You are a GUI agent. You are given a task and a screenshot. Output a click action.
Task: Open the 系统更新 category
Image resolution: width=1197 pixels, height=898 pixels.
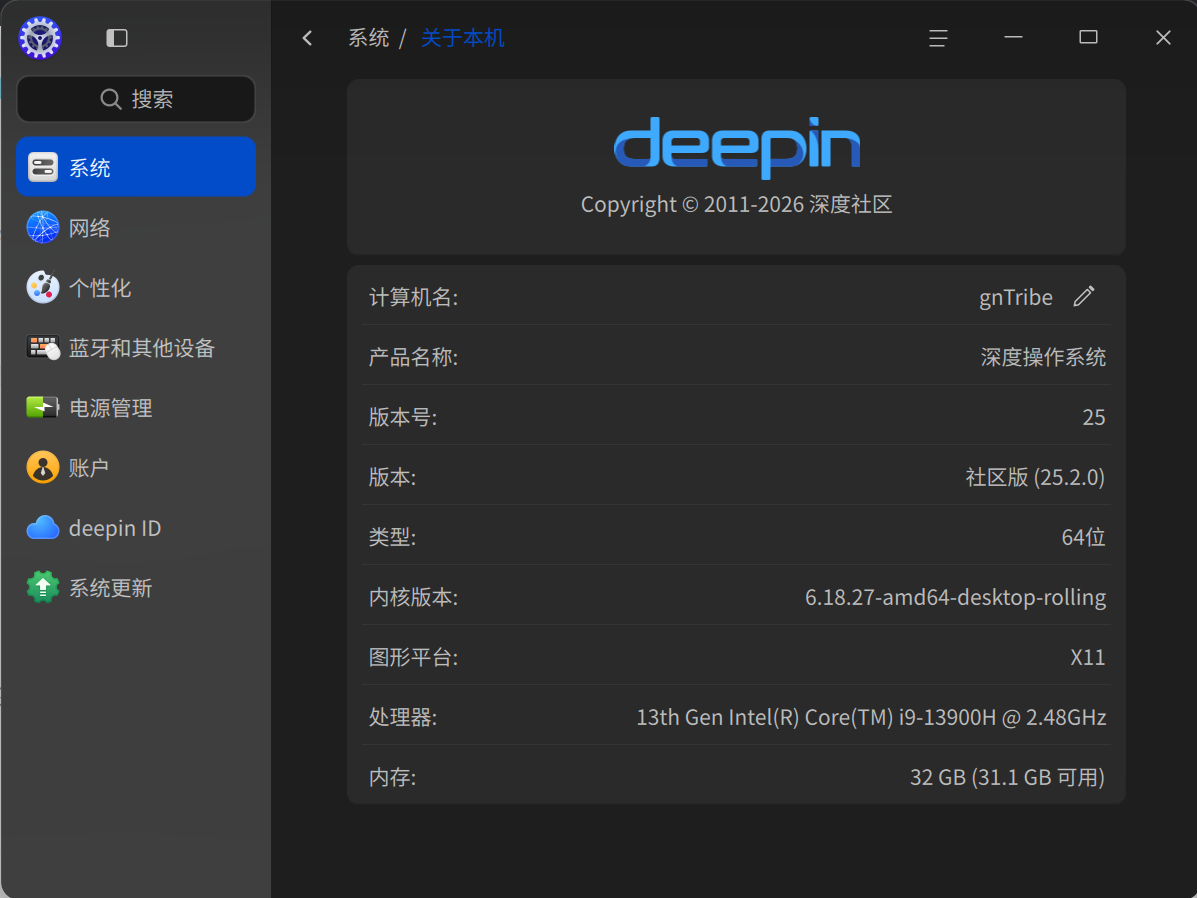tap(136, 587)
